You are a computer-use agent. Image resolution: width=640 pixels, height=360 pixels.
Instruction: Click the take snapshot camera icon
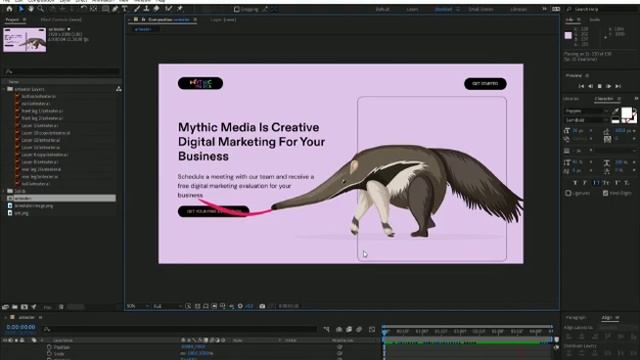click(262, 306)
